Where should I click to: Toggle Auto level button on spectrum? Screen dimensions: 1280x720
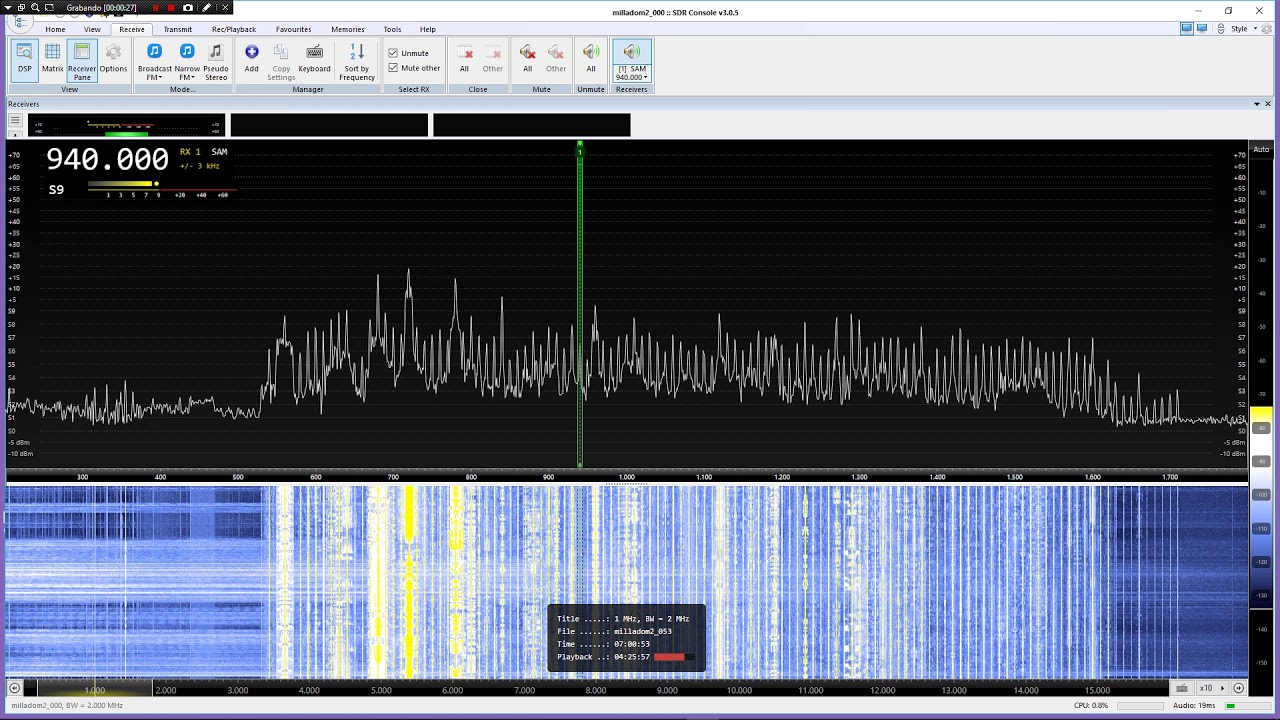1261,149
